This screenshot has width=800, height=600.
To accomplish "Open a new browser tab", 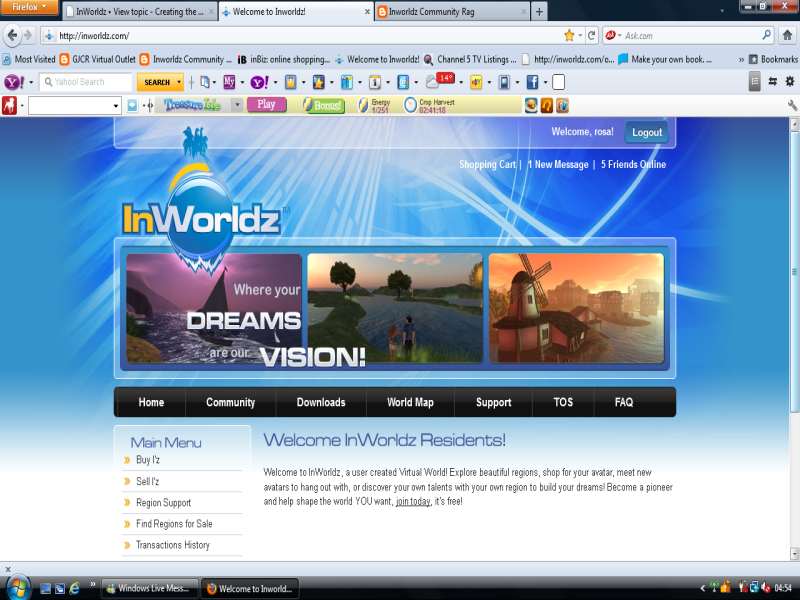I will tap(539, 11).
